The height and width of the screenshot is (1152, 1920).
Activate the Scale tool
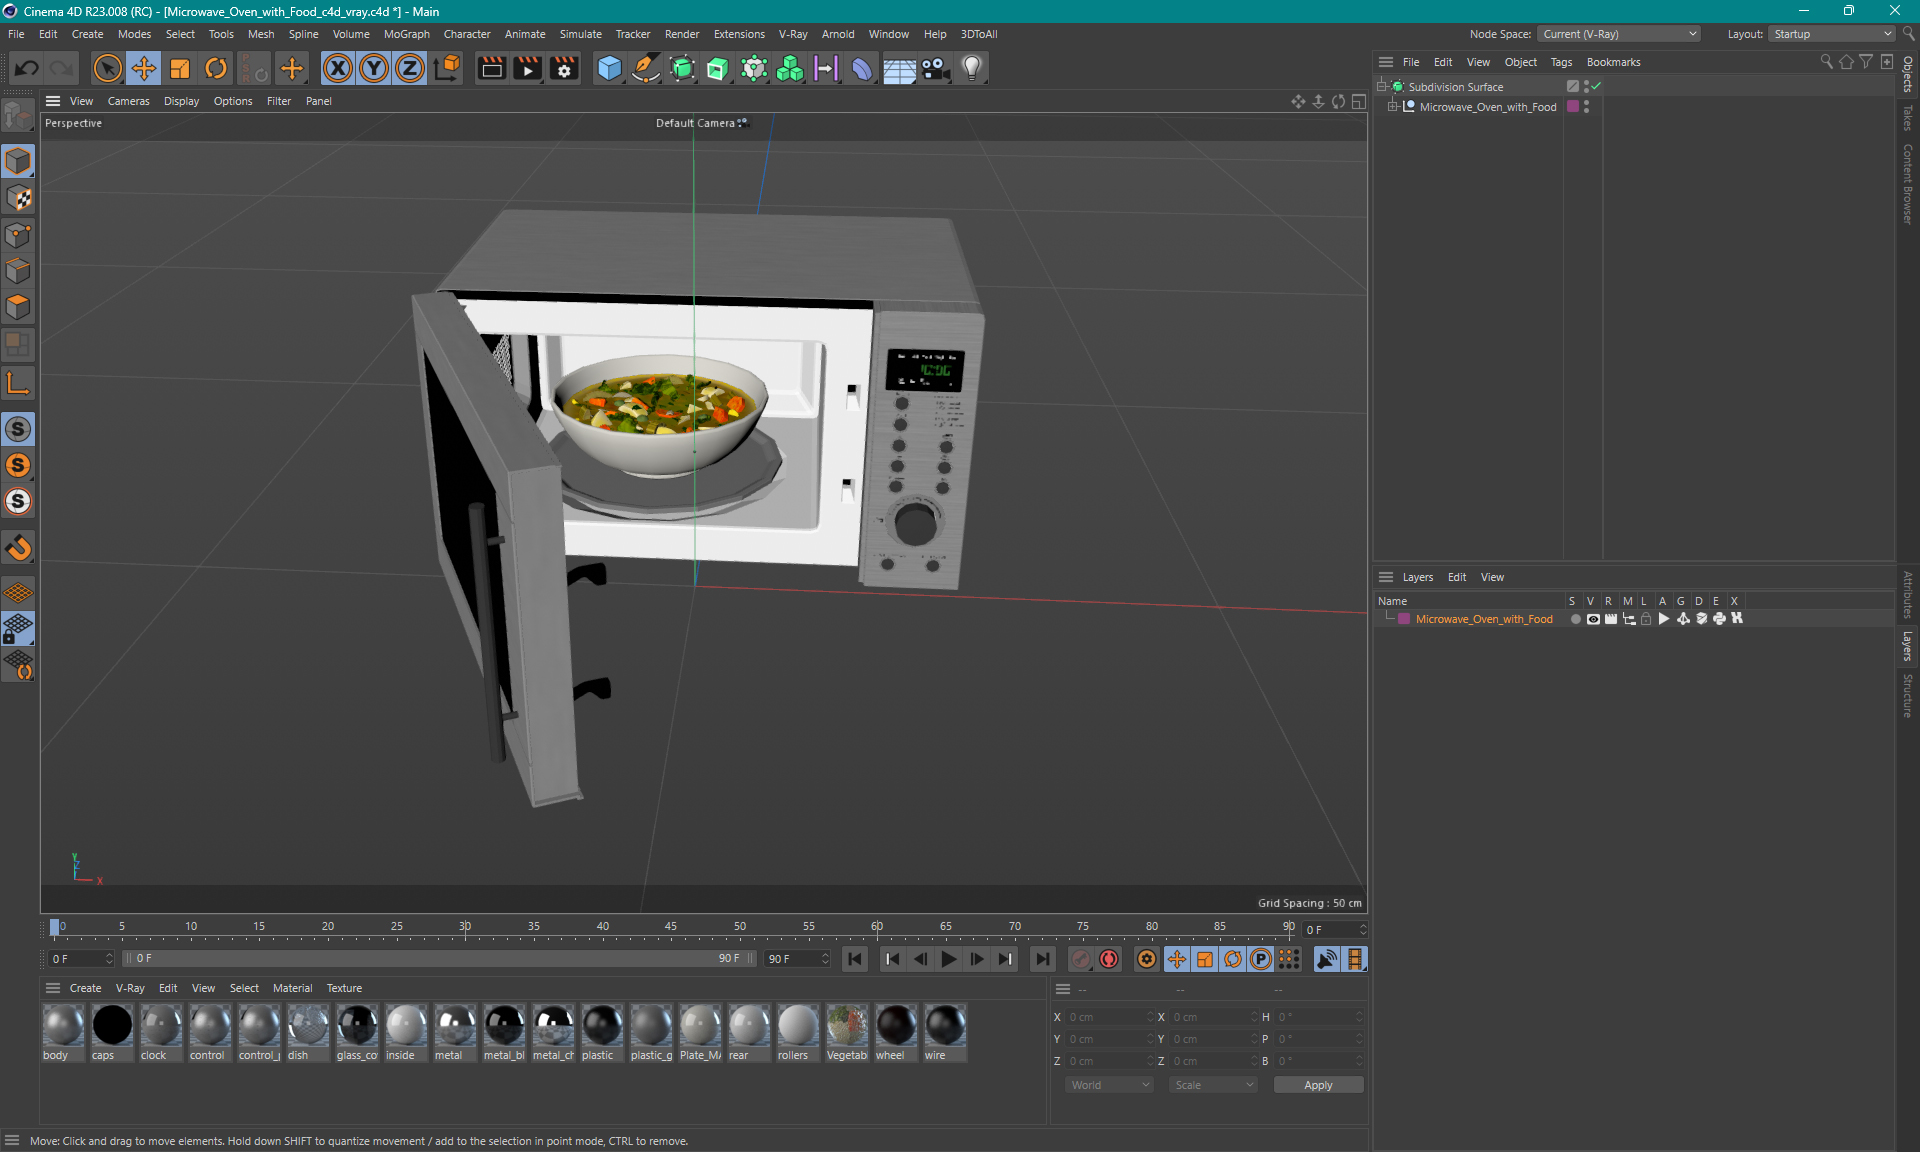(x=180, y=68)
